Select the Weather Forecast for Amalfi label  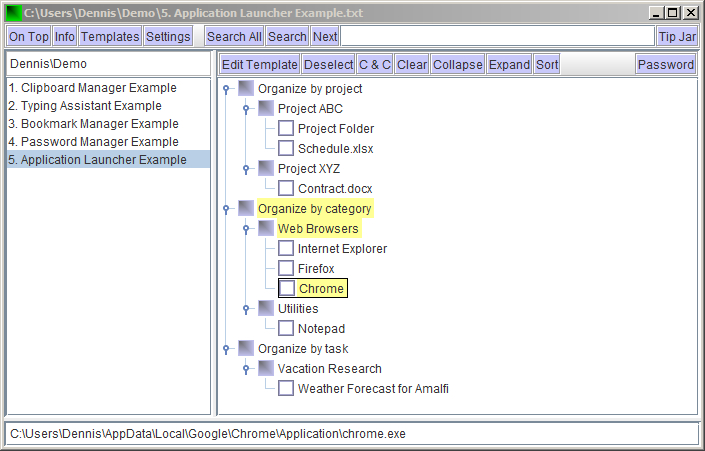tap(373, 388)
